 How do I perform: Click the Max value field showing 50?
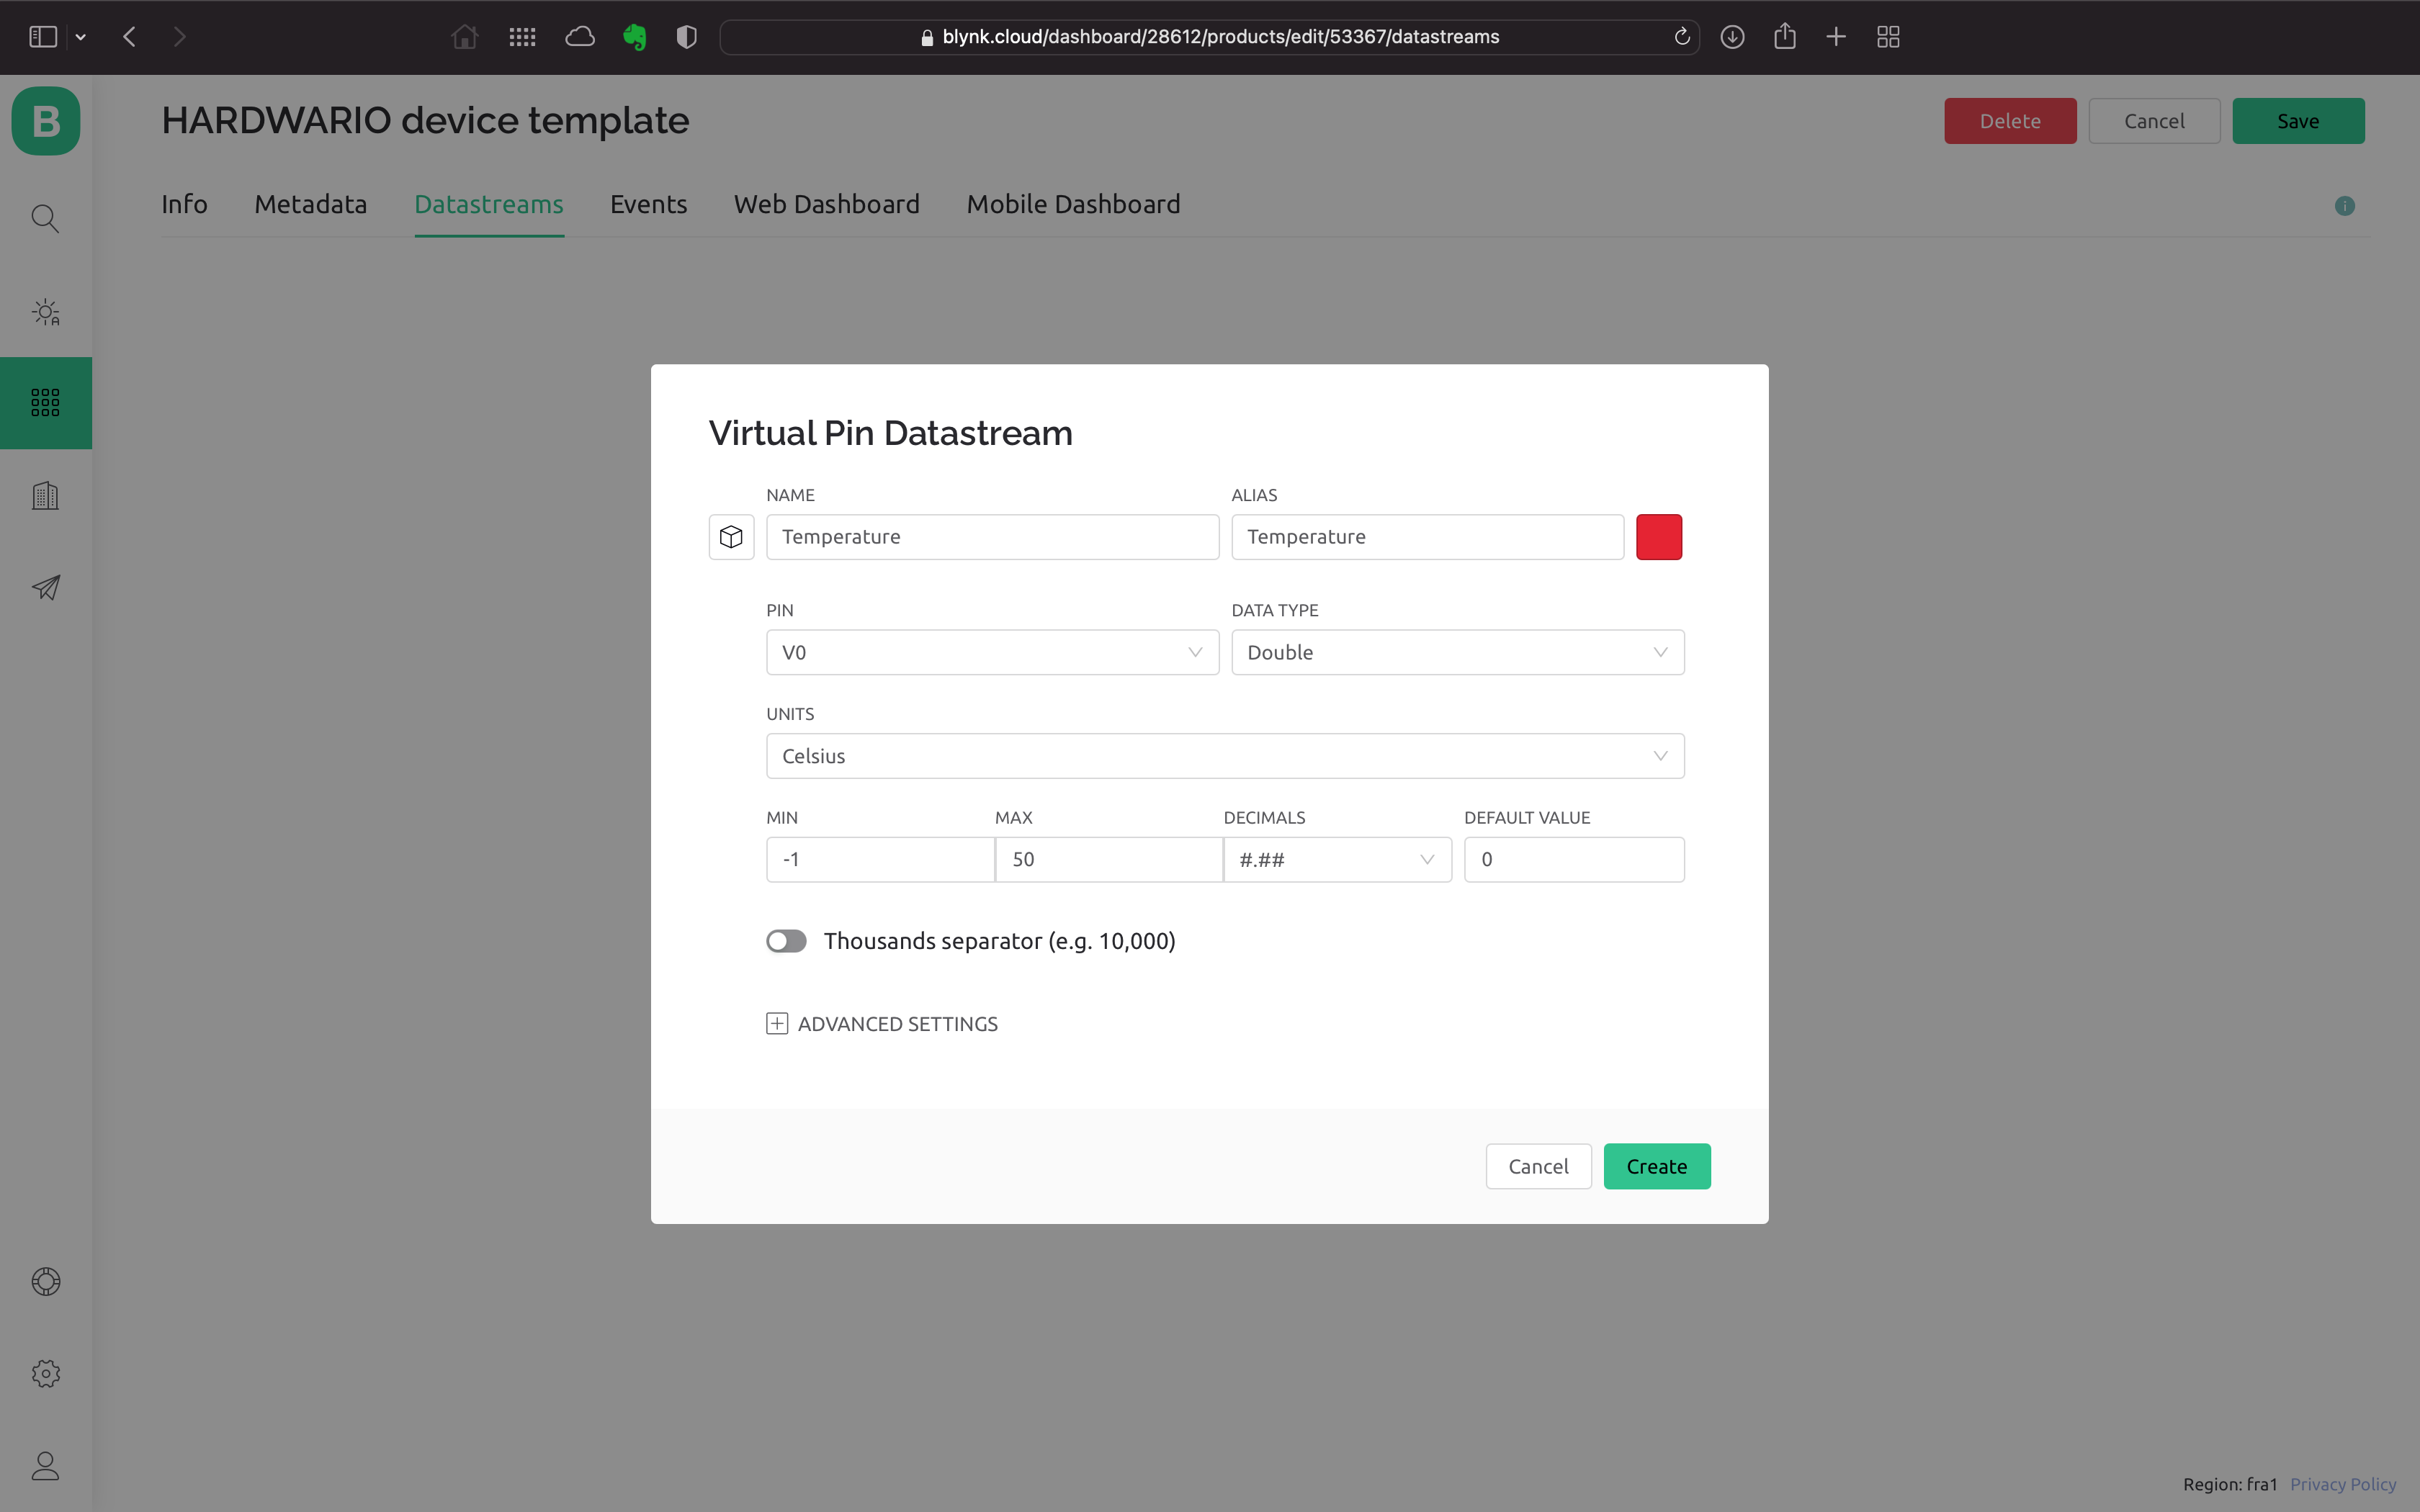tap(1109, 860)
